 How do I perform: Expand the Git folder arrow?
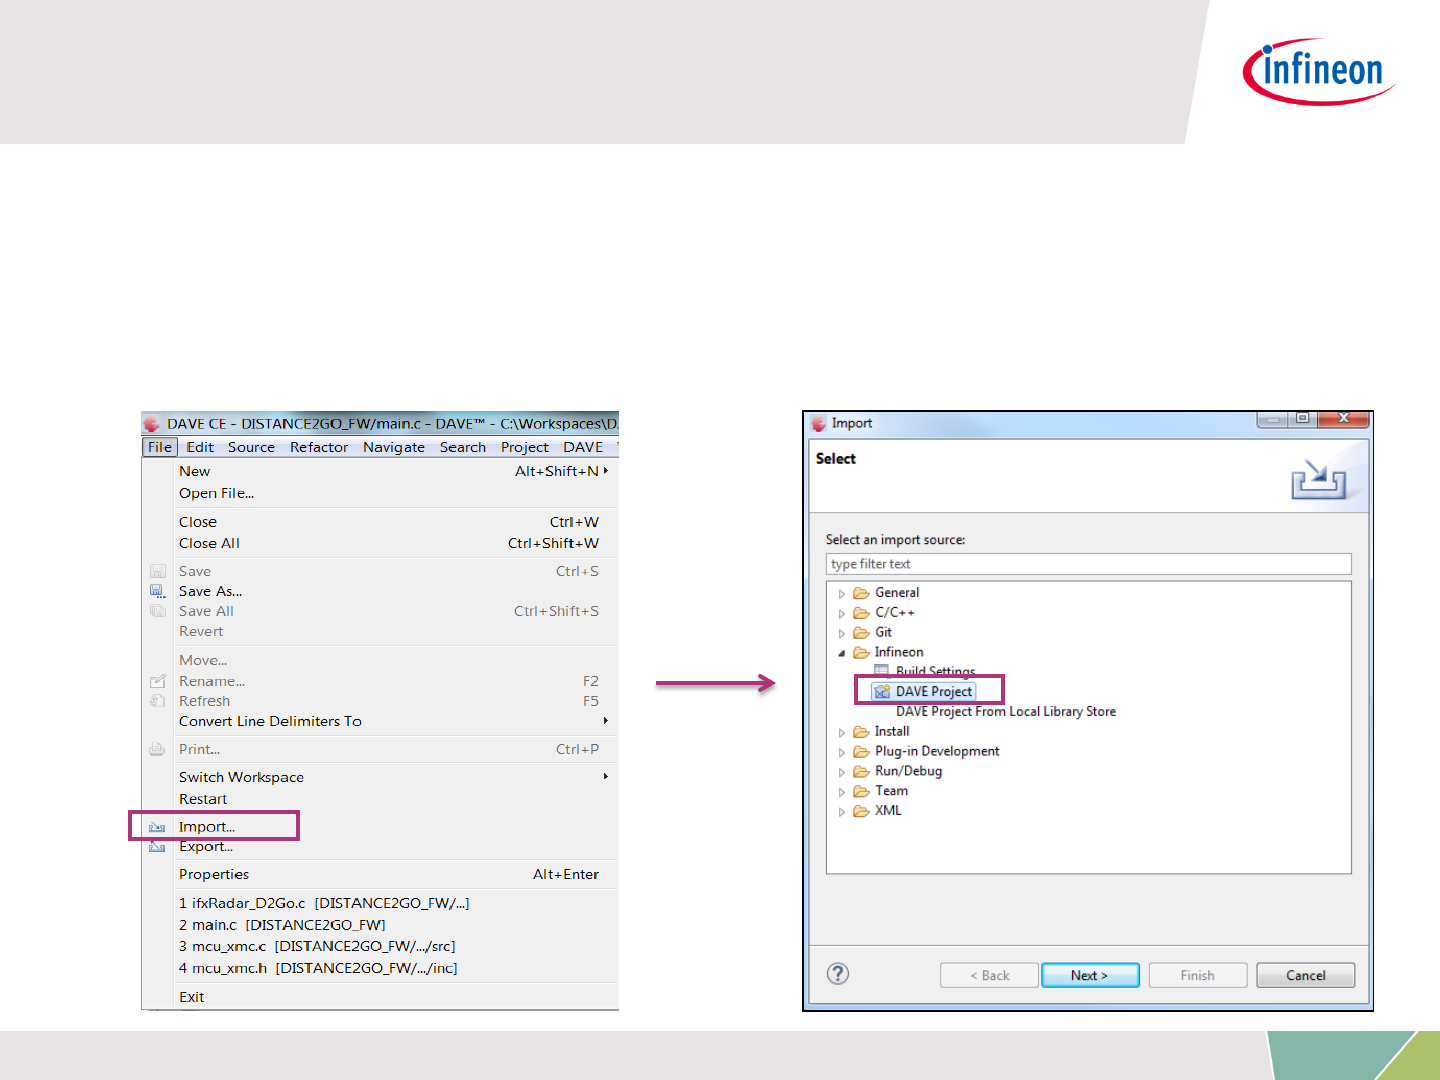click(x=842, y=633)
